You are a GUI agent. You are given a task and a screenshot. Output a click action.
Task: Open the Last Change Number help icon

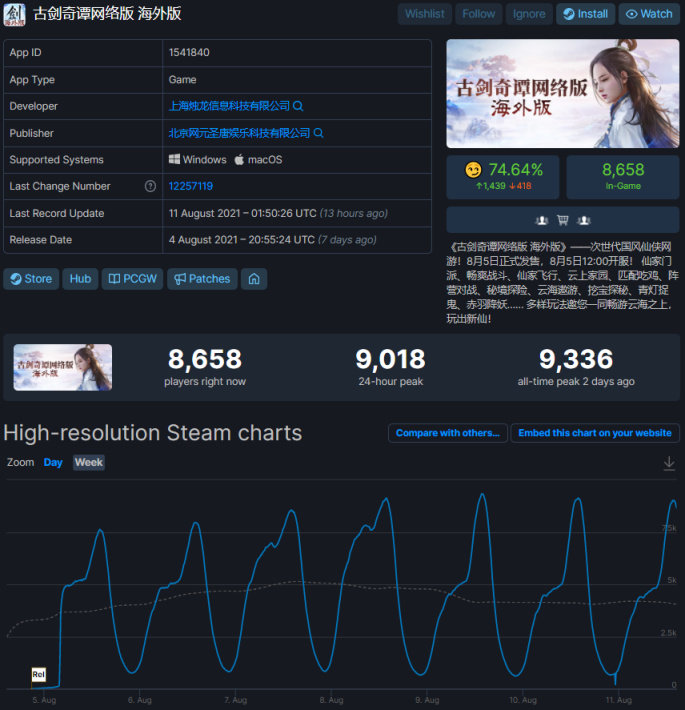(x=150, y=186)
